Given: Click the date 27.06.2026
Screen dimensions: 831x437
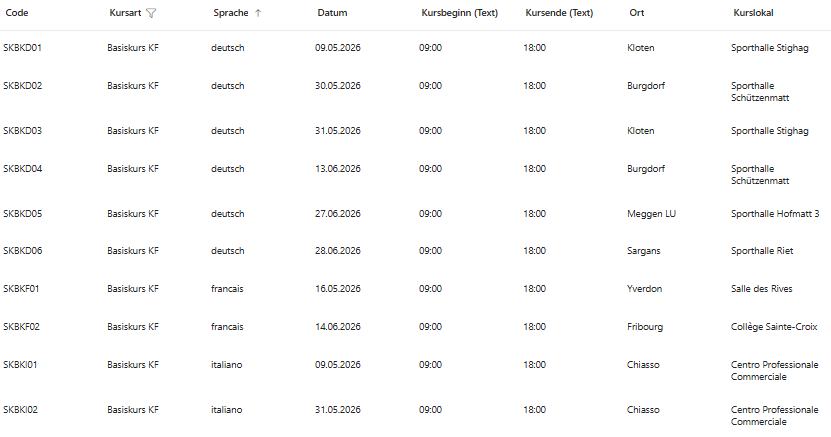Looking at the screenshot, I should pyautogui.click(x=337, y=214).
